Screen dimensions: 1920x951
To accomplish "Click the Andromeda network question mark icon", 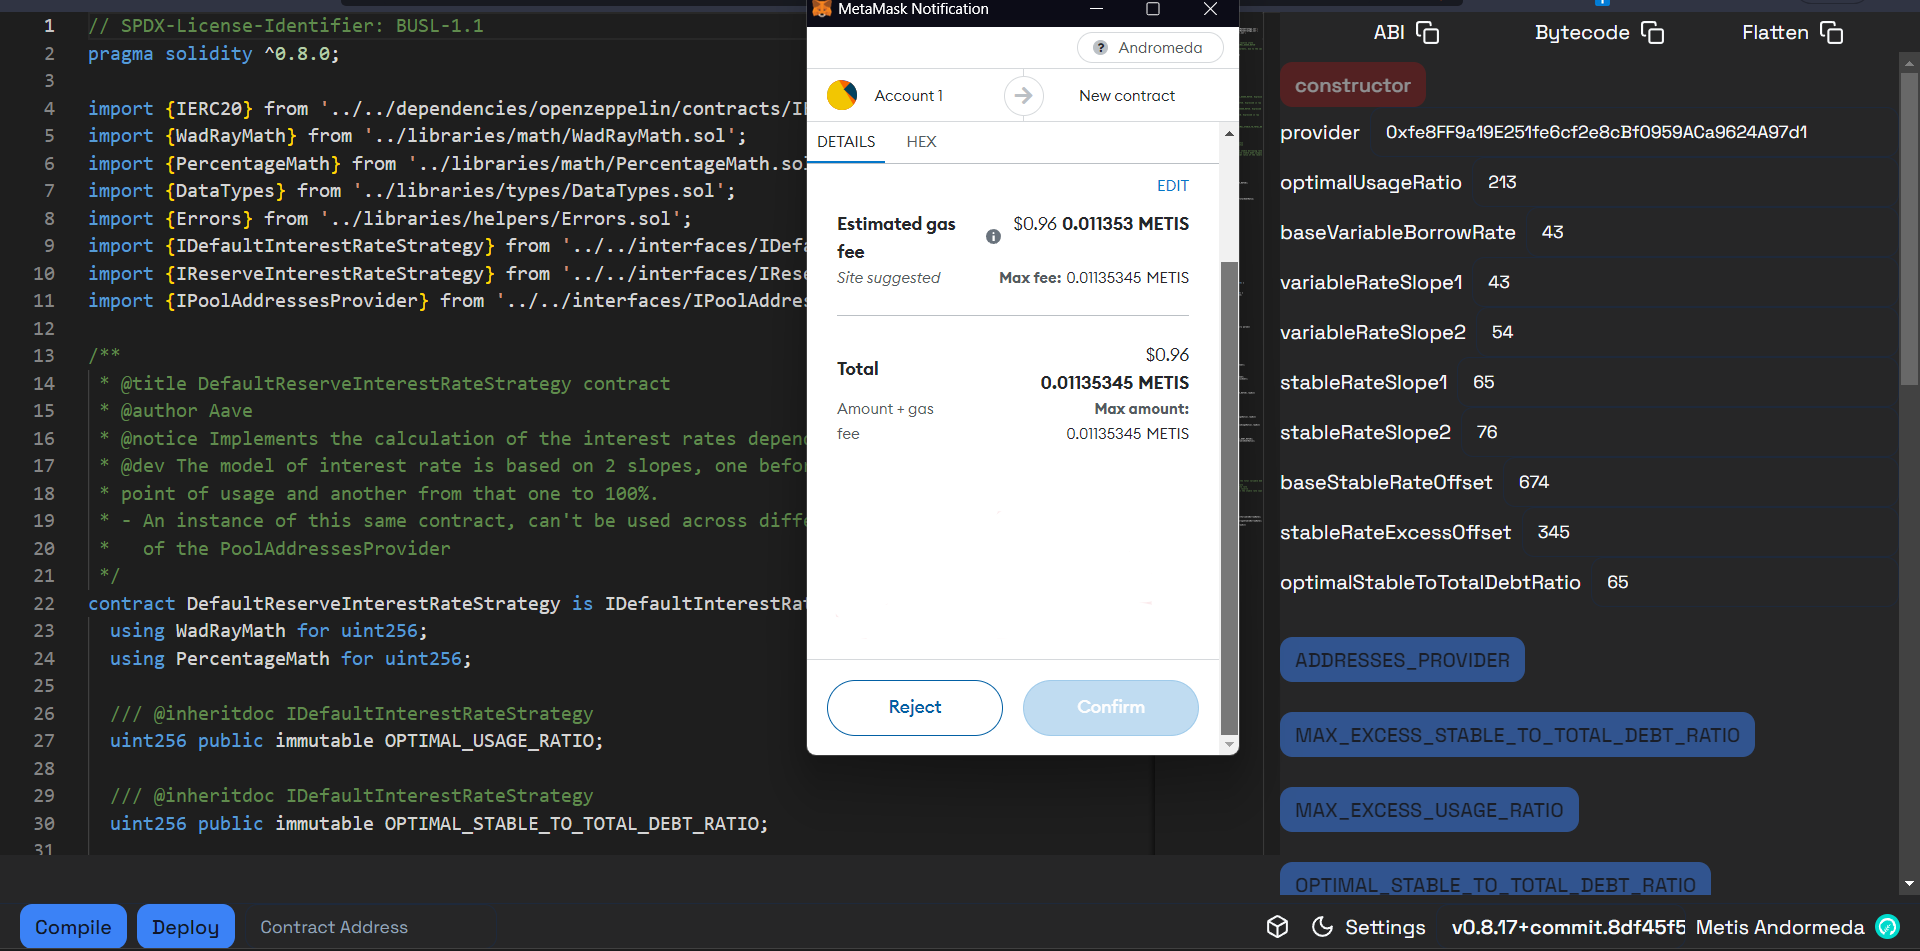I will pyautogui.click(x=1100, y=48).
